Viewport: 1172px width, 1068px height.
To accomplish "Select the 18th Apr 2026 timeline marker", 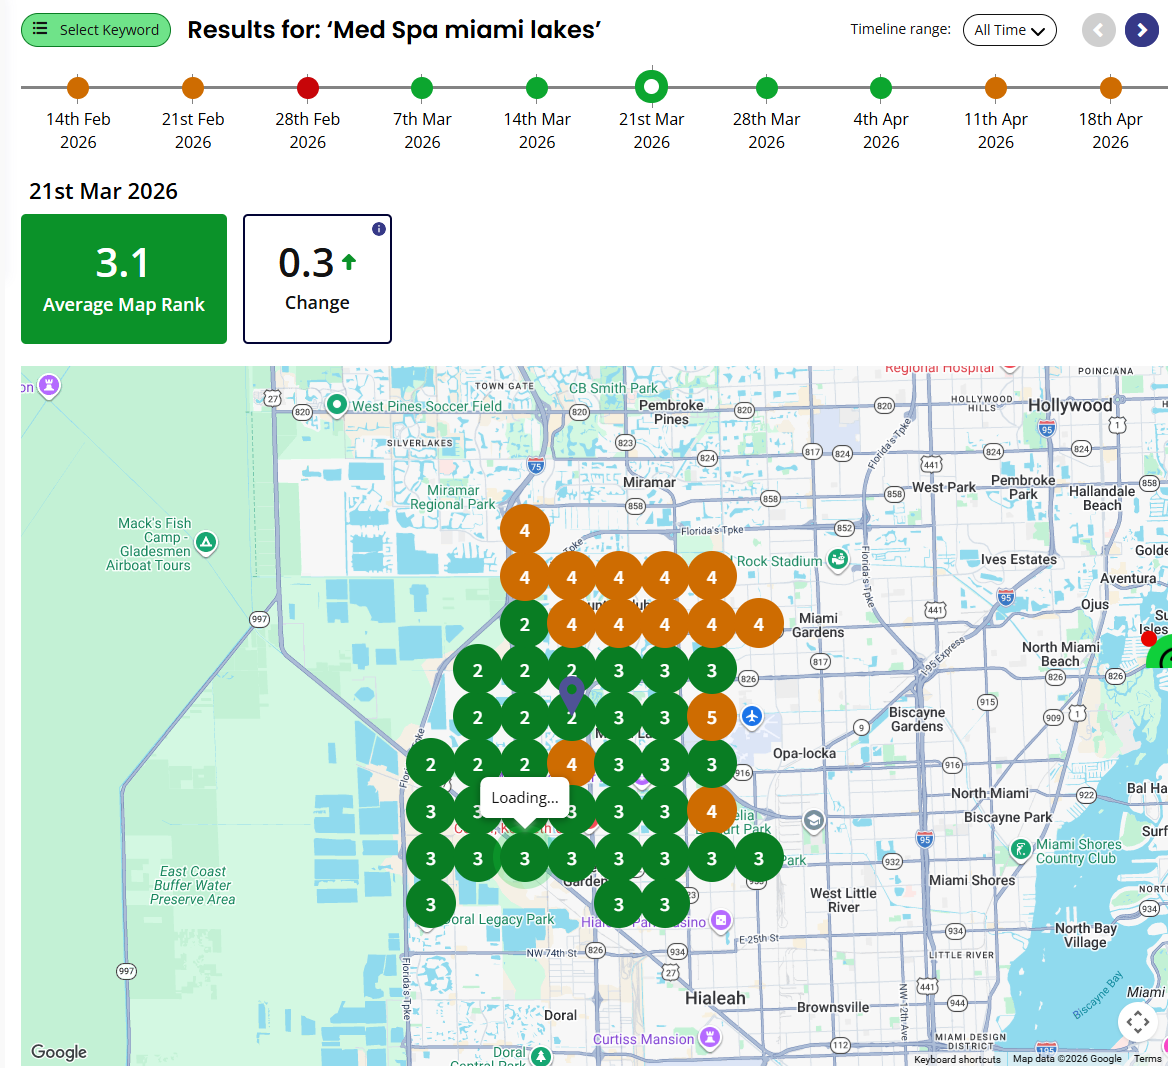I will (x=1110, y=87).
